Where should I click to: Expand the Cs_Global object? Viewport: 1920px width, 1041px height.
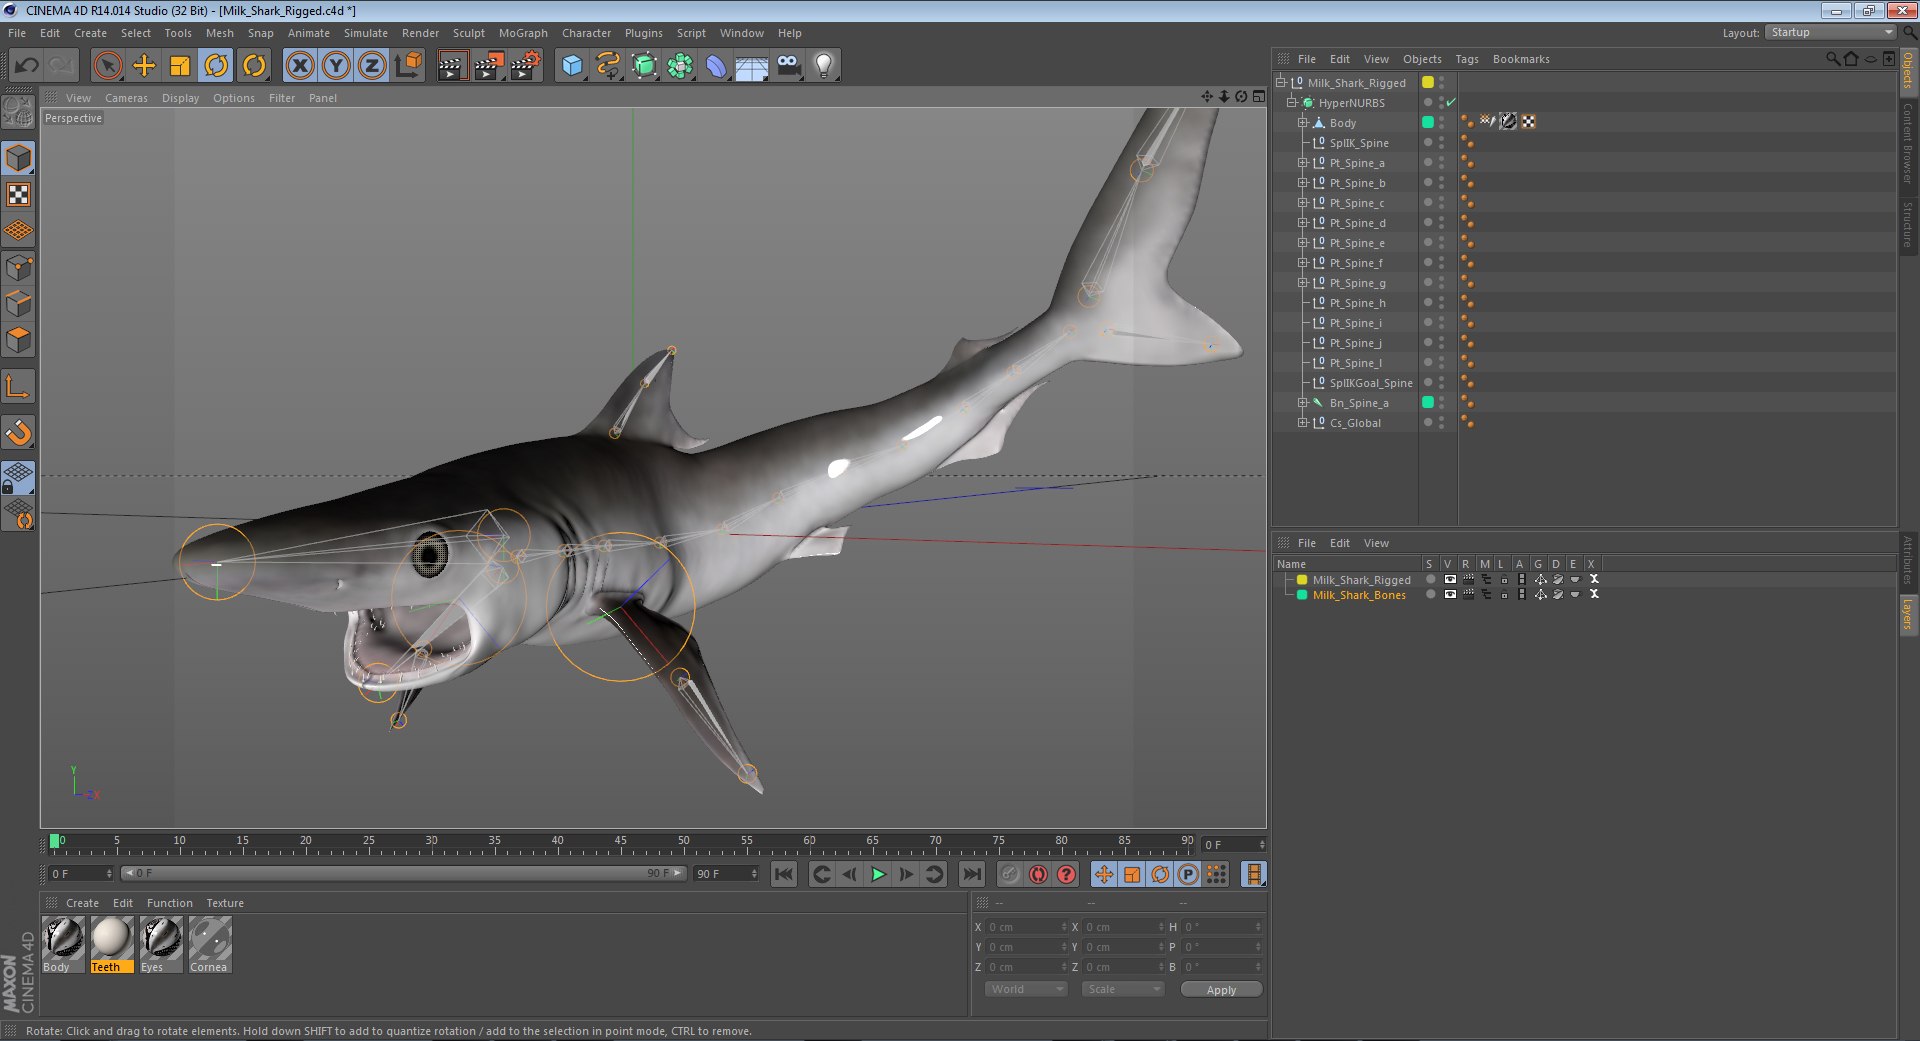click(x=1302, y=422)
